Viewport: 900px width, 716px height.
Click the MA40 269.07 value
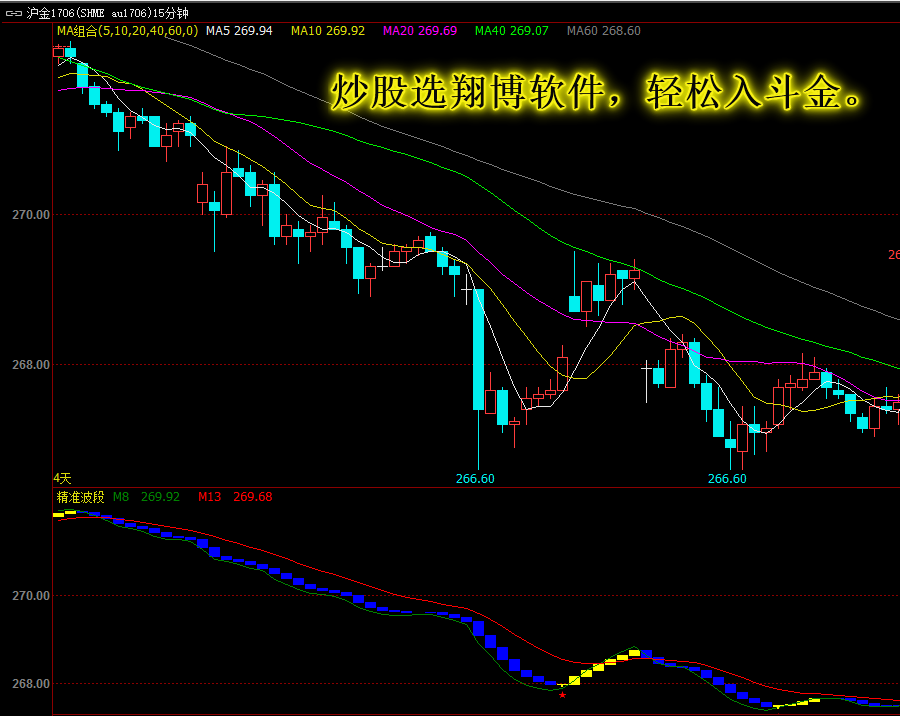511,31
